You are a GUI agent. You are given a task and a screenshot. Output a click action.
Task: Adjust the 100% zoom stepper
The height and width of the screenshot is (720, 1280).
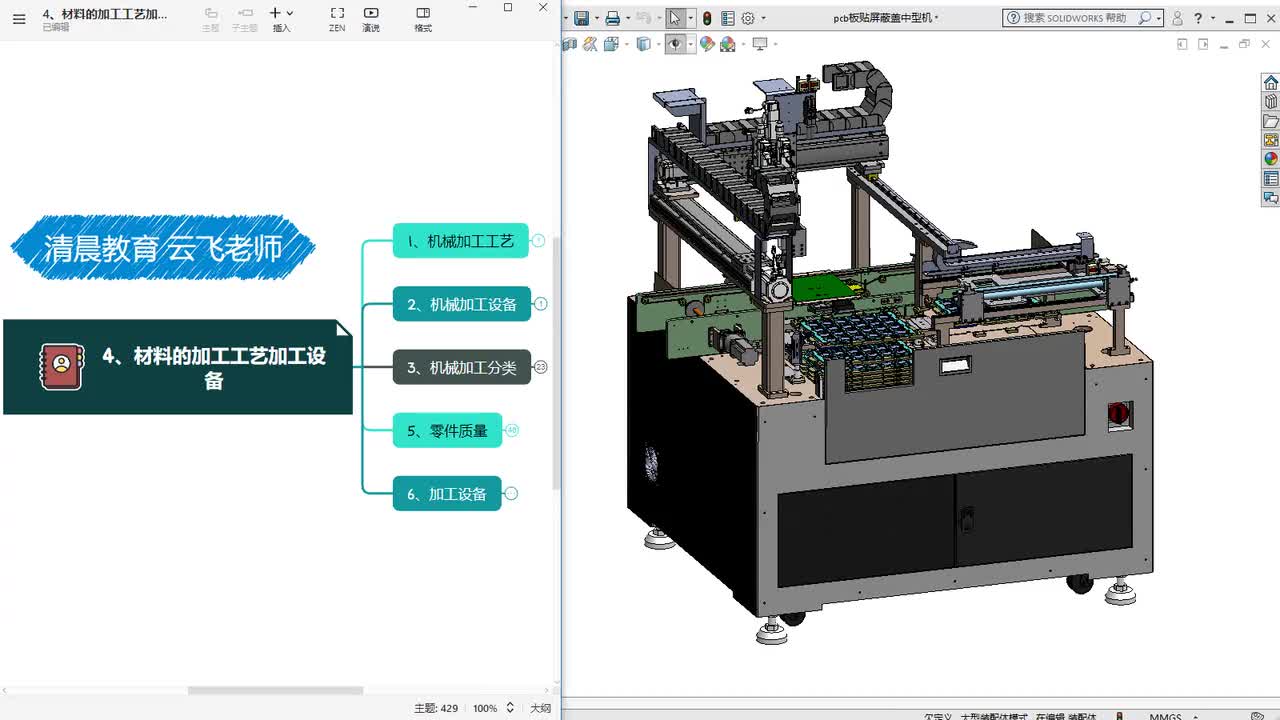(510, 708)
